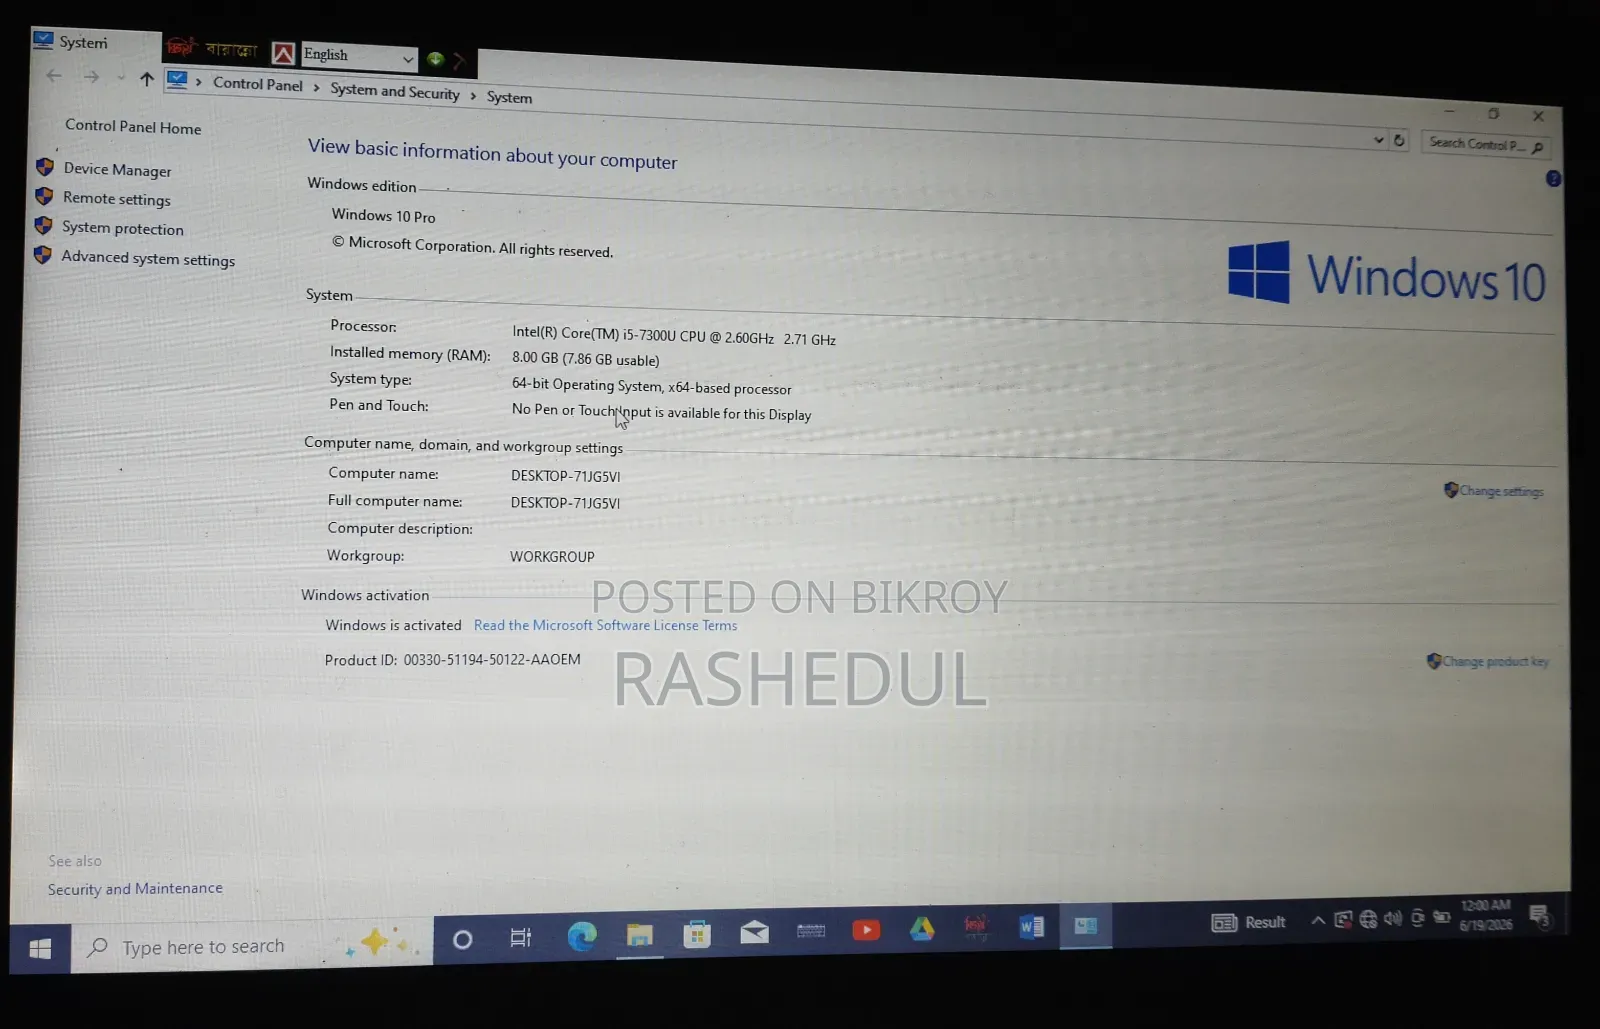Open Advanced system settings
1600x1029 pixels.
pyautogui.click(x=148, y=258)
